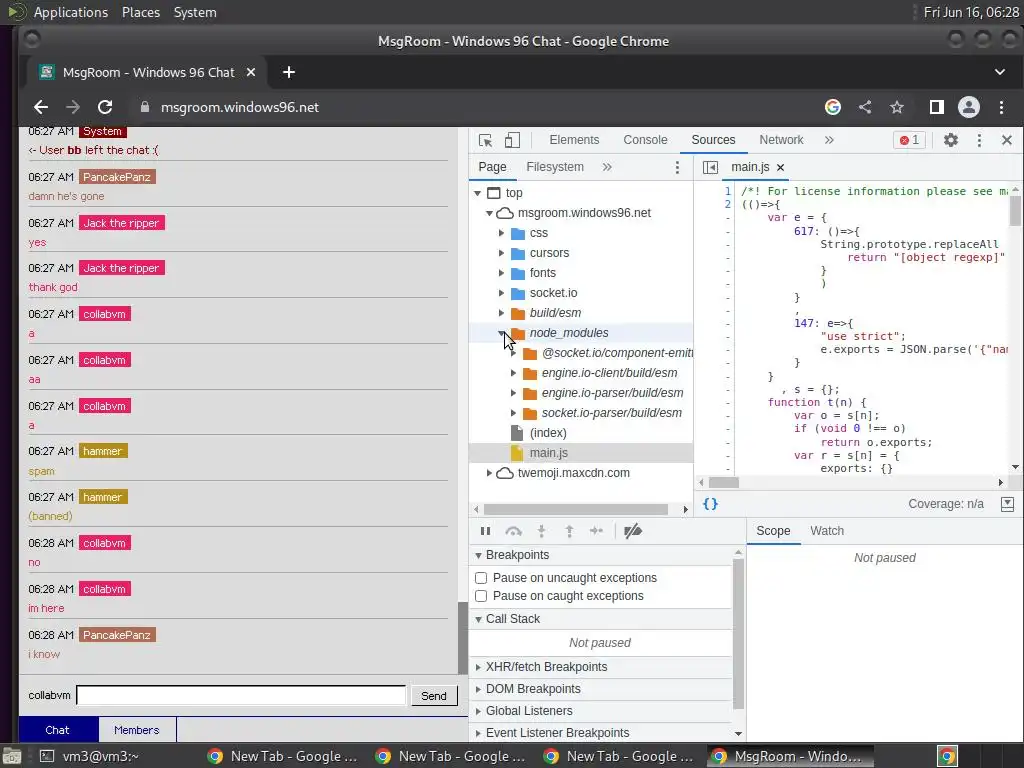Pause script execution in debugger
This screenshot has height=768, width=1024.
tap(485, 532)
